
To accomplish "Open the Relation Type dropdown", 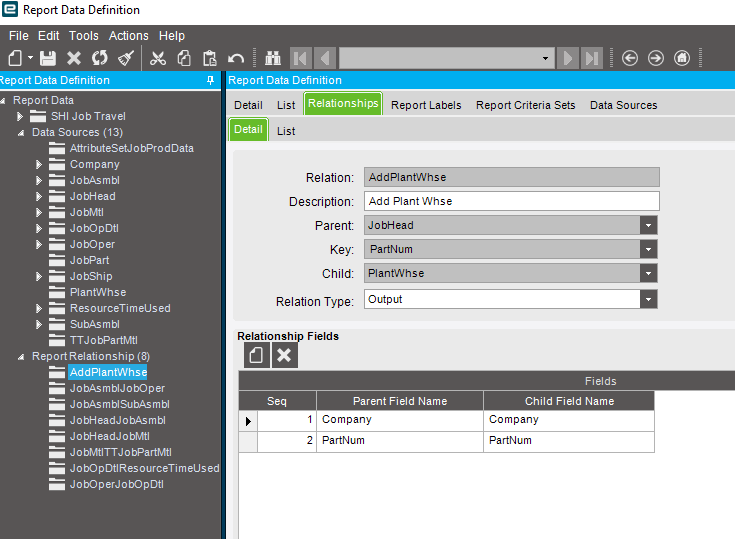I will (649, 299).
